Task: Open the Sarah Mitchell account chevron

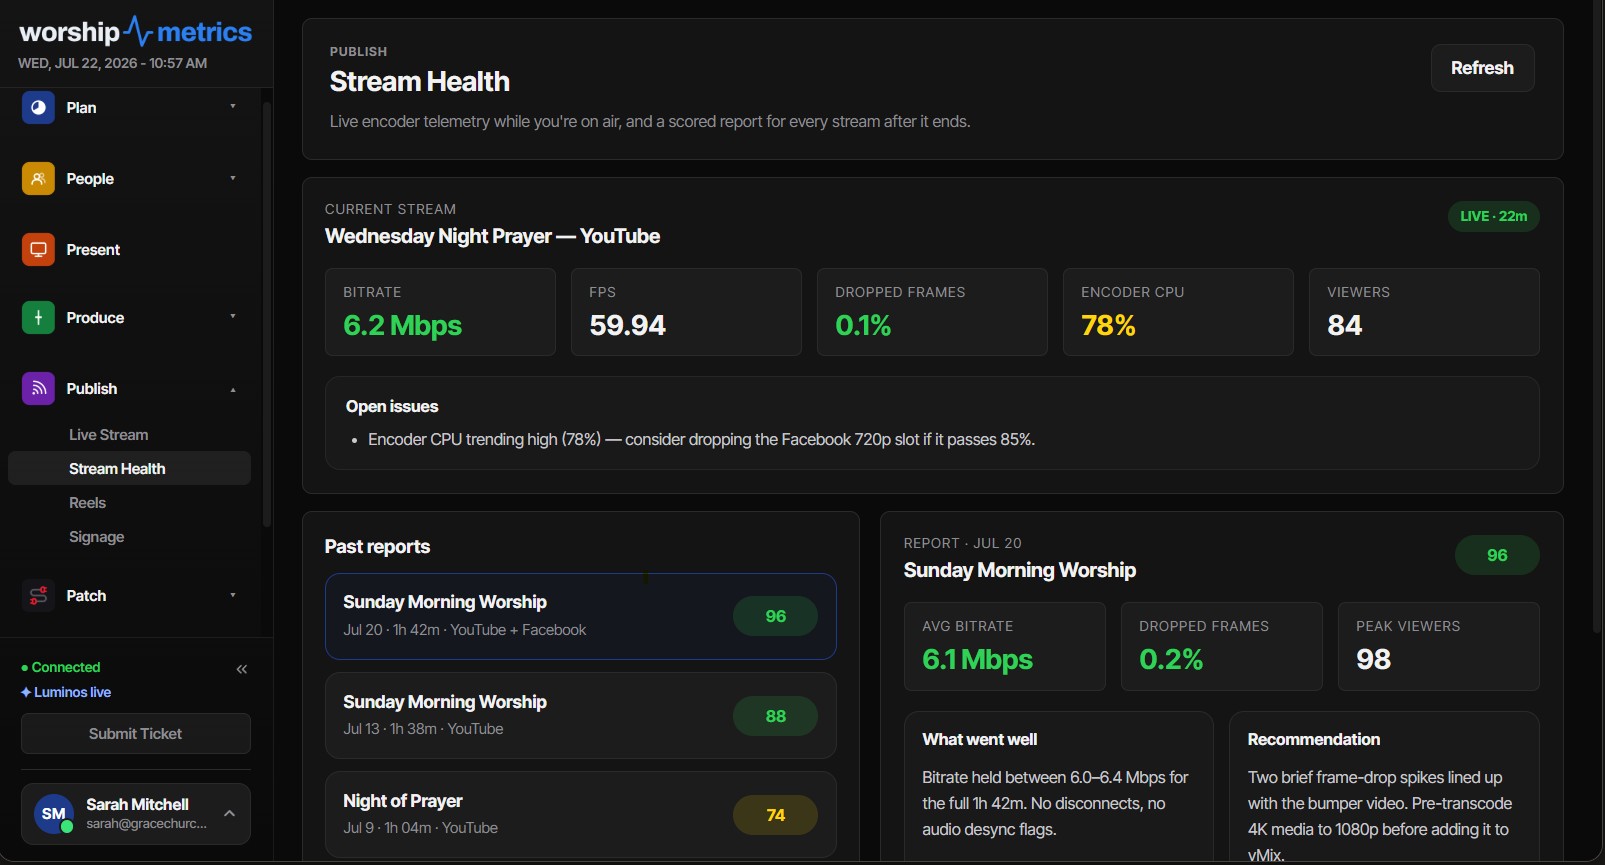Action: pyautogui.click(x=230, y=813)
